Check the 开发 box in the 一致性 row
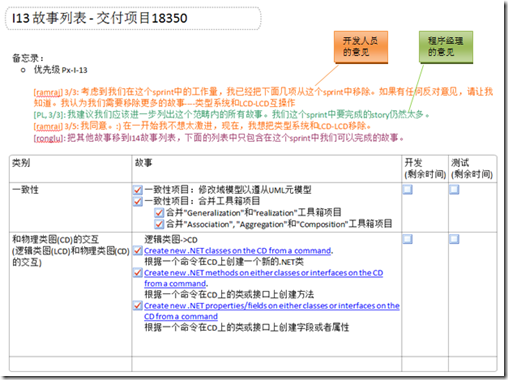508x380 pixels. 408,190
